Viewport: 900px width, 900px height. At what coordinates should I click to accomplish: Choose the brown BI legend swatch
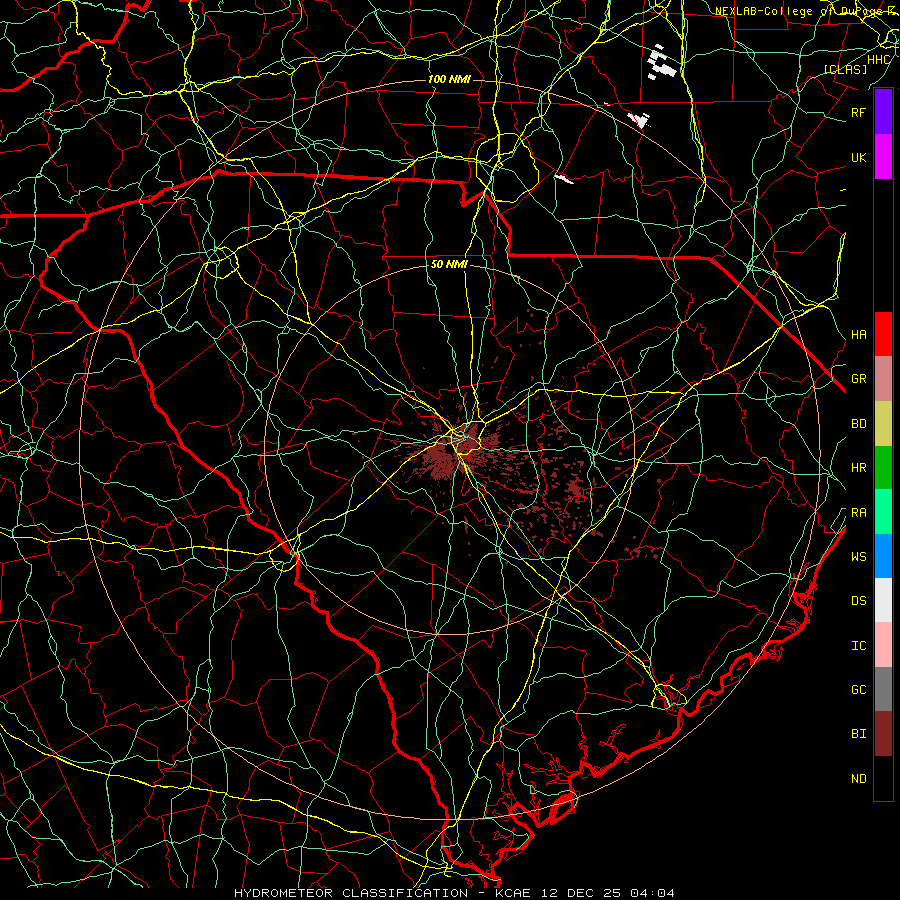pos(883,734)
